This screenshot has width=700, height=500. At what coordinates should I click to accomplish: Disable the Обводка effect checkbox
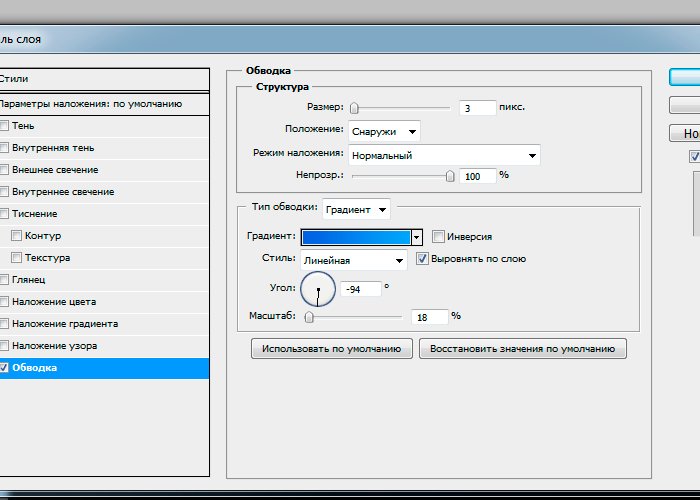tap(5, 368)
